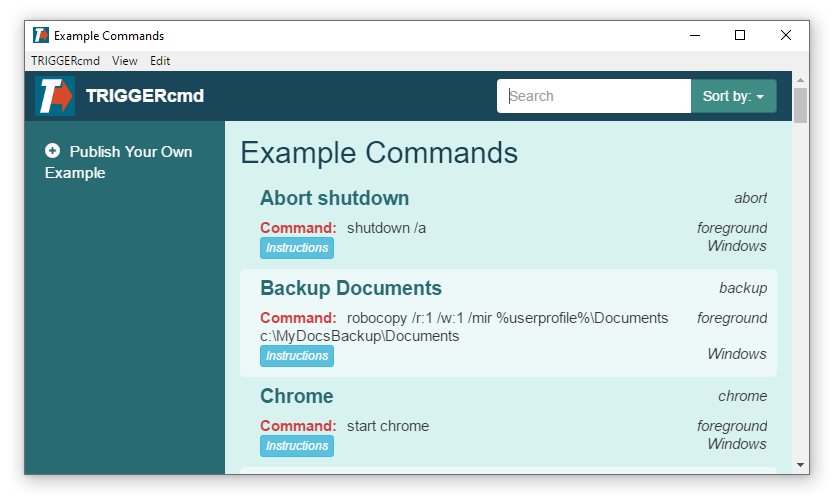Open the View menu
The image size is (835, 500).
(125, 61)
